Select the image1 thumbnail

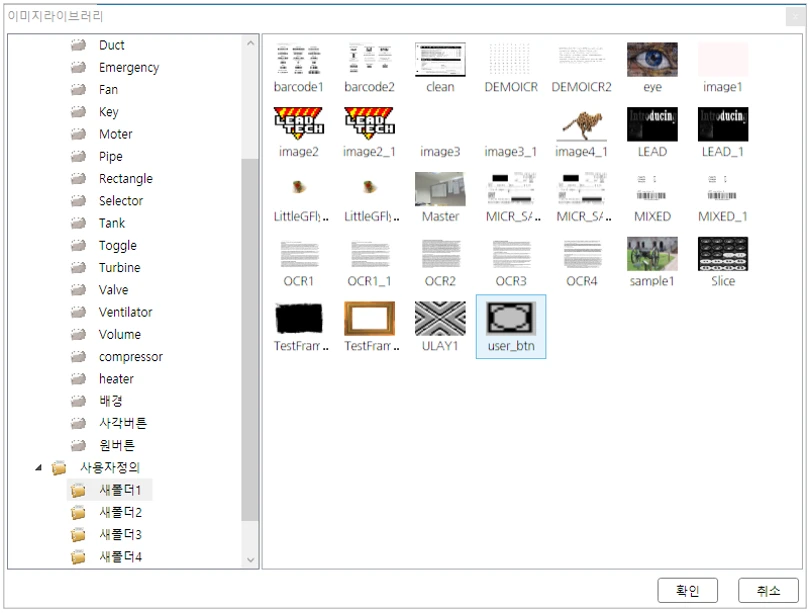723,59
